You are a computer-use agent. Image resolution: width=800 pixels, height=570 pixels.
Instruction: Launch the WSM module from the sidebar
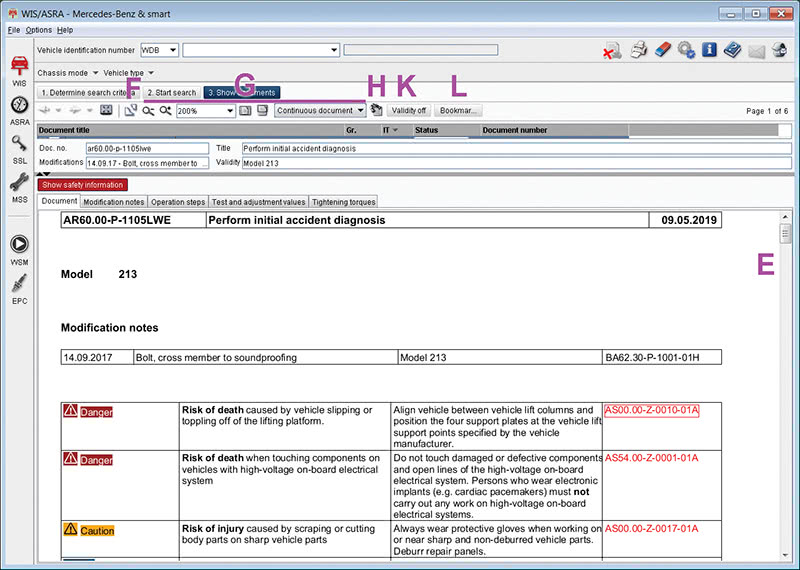pyautogui.click(x=19, y=250)
